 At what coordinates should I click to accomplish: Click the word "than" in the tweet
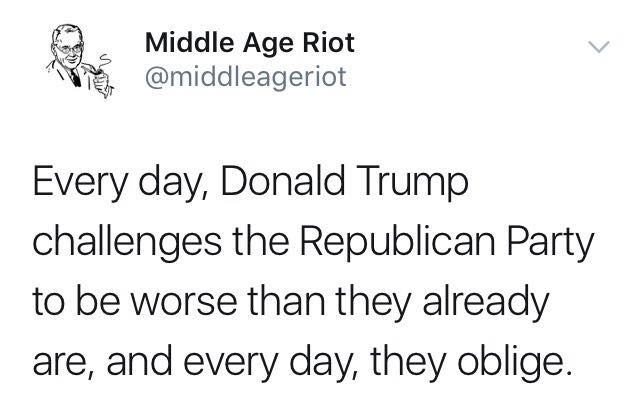(286, 302)
